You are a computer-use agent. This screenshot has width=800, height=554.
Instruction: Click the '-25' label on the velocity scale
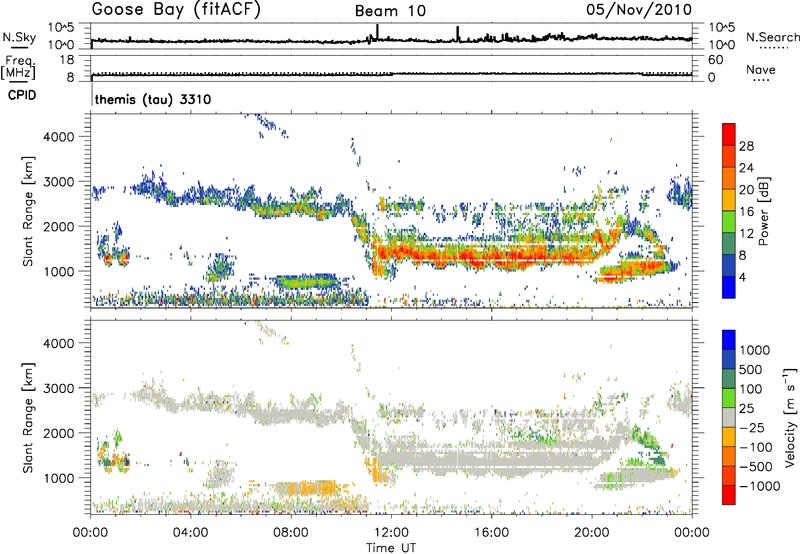tap(752, 428)
